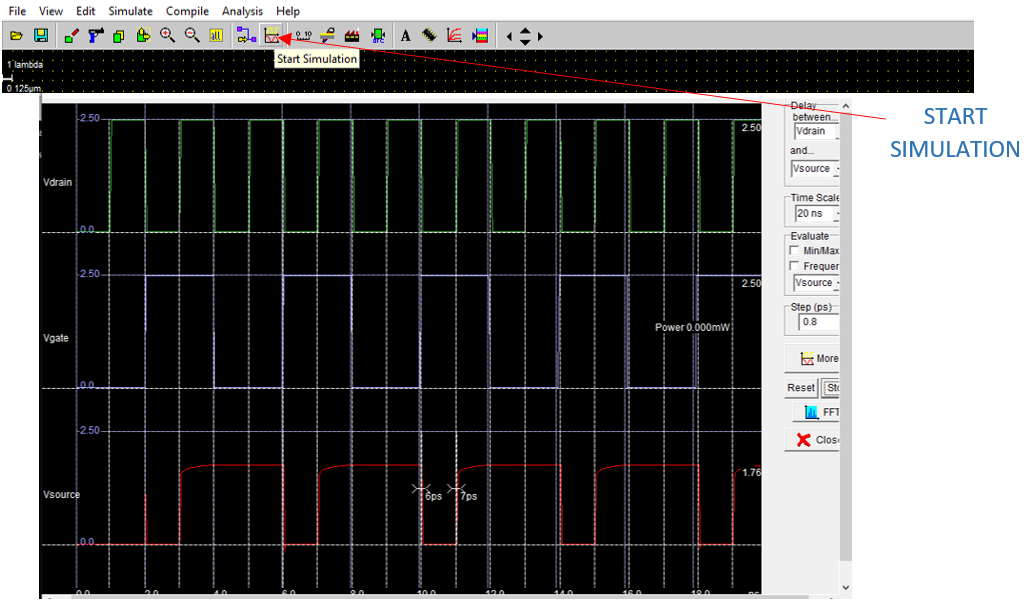Viewport: 1024px width, 602px height.
Task: Choose the copy elements tool
Action: [119, 36]
